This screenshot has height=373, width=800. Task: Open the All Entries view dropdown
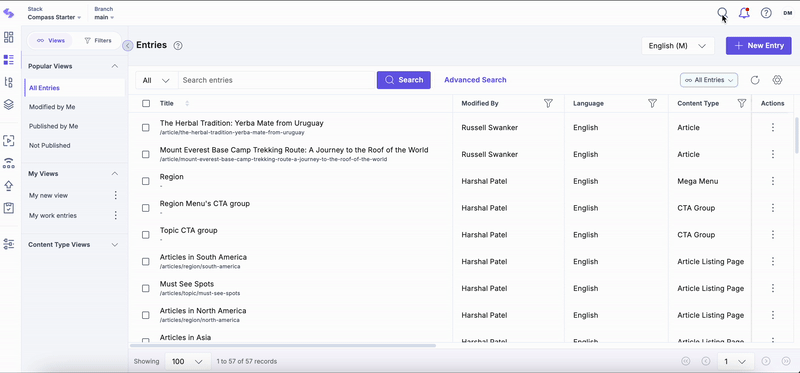point(709,80)
